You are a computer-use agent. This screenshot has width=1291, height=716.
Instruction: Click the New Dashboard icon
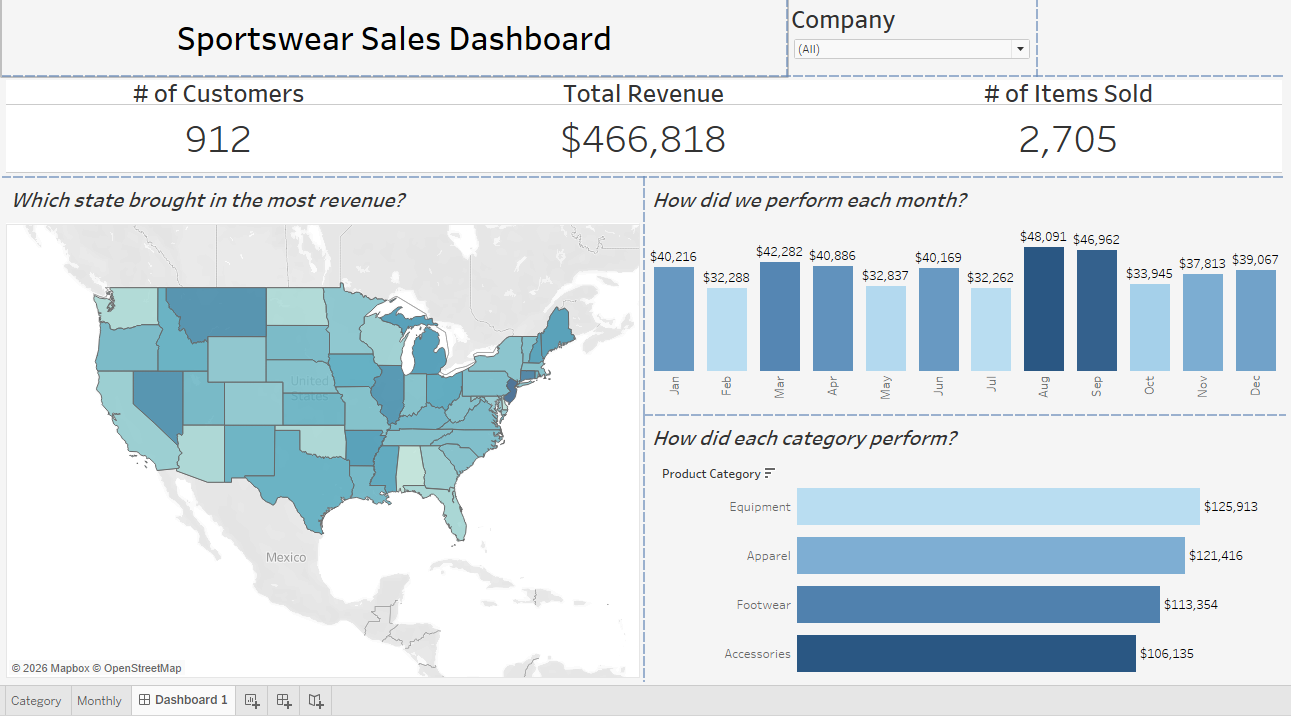tap(283, 700)
